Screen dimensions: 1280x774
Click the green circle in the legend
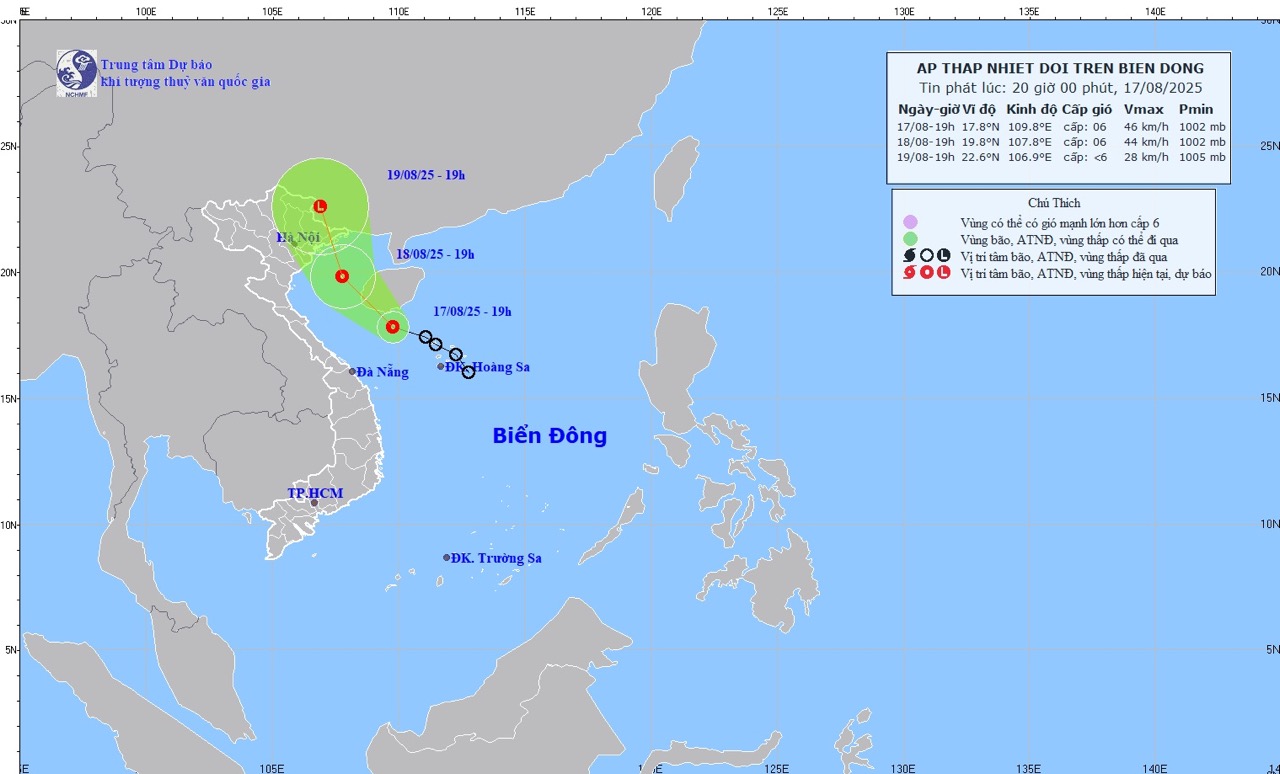point(910,239)
